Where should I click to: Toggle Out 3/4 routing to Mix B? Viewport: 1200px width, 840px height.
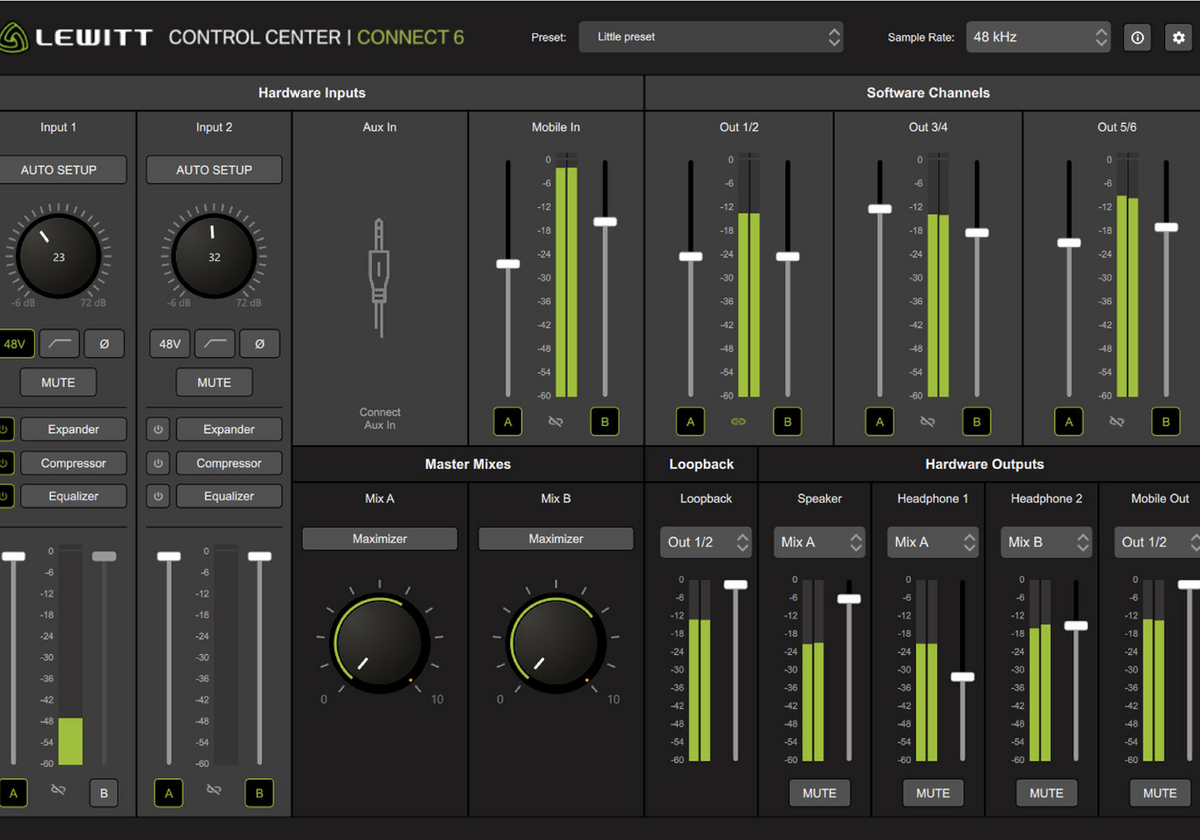977,422
